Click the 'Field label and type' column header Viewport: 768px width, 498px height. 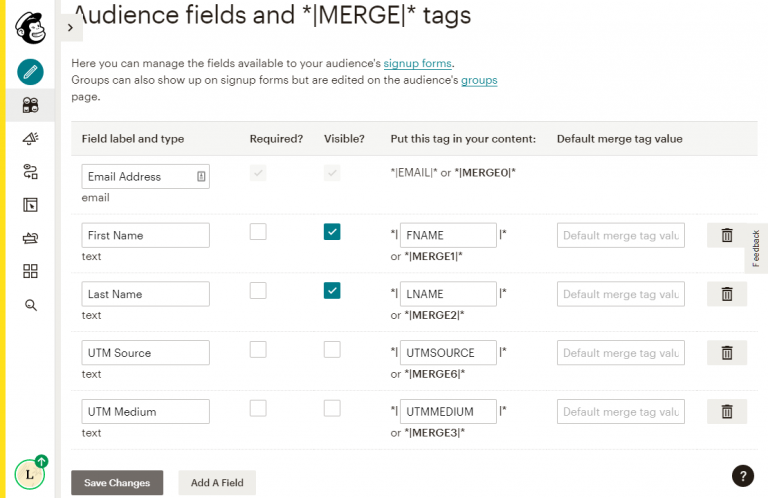133,139
